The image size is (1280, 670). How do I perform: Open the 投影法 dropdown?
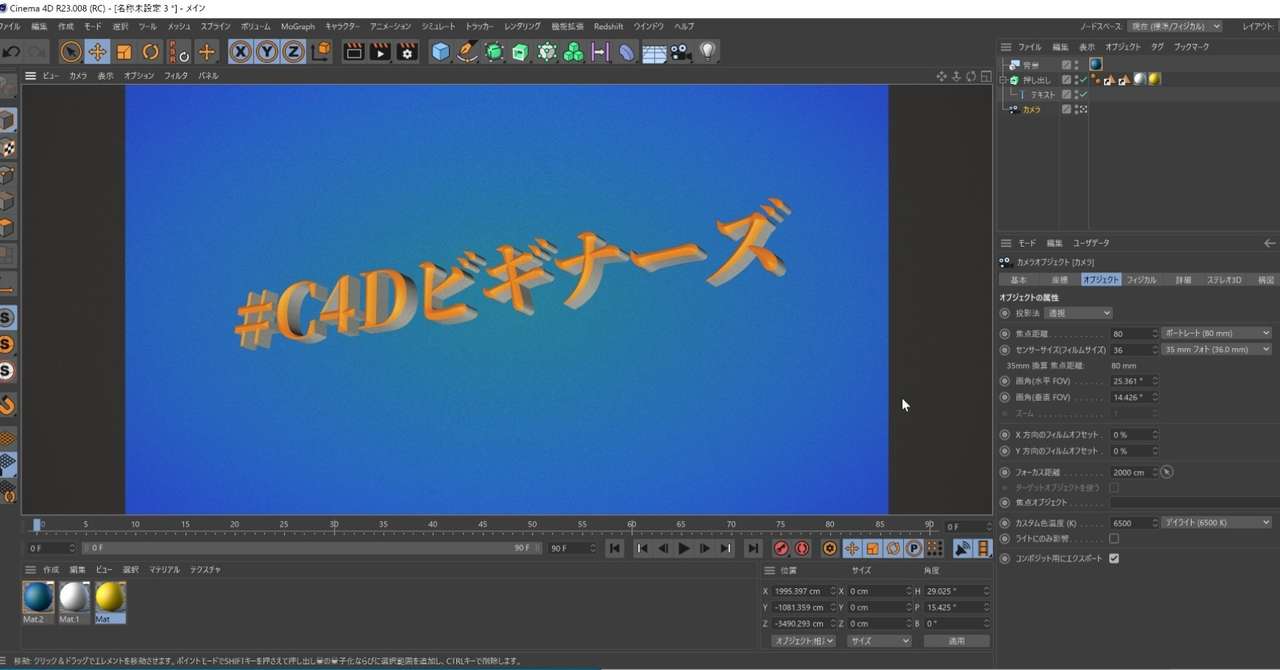click(x=1078, y=313)
